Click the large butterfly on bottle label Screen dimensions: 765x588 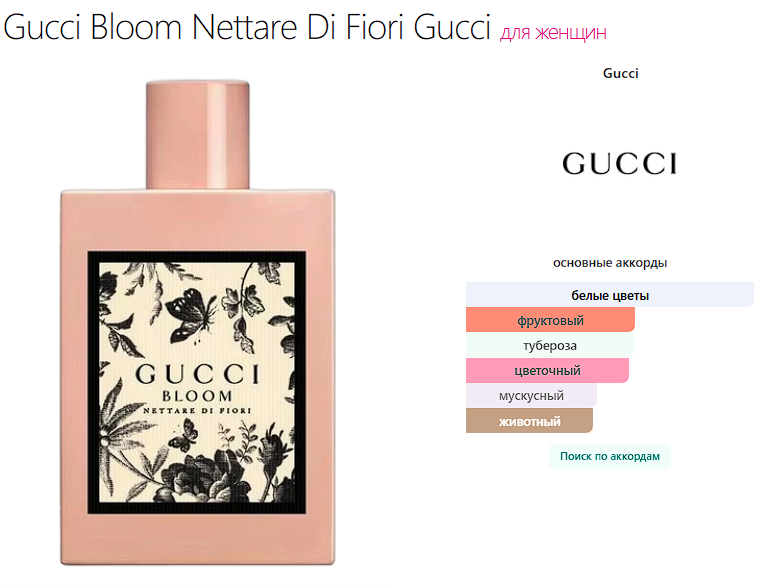pyautogui.click(x=191, y=315)
